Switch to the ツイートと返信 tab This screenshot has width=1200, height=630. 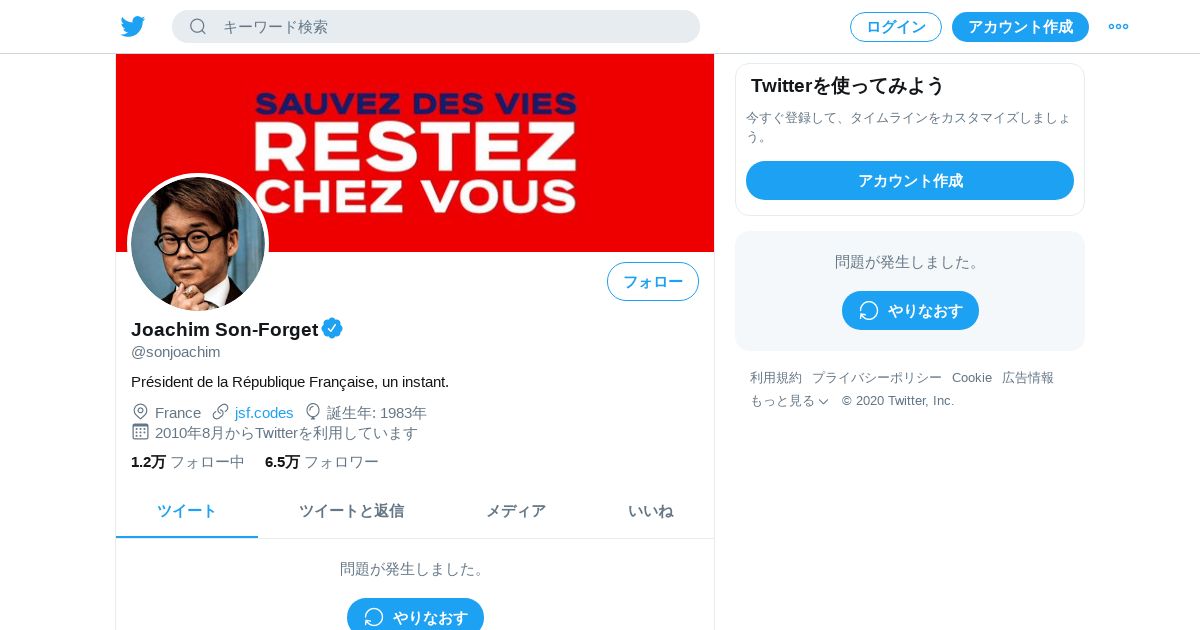[x=351, y=511]
